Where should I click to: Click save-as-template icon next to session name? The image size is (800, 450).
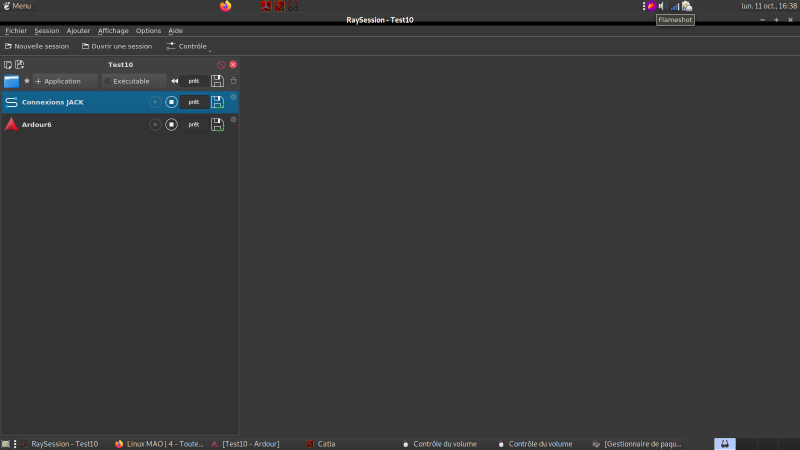pos(19,65)
